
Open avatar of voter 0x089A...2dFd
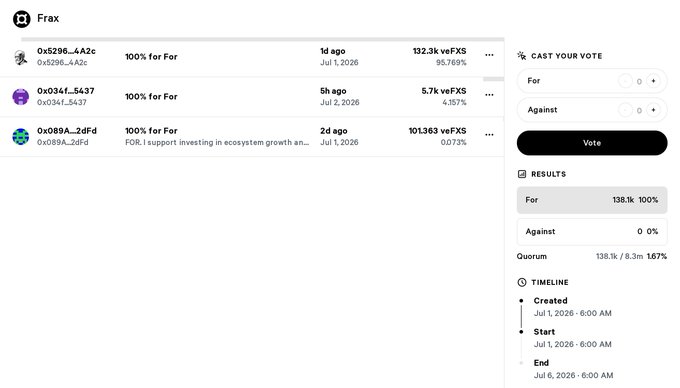click(x=20, y=137)
